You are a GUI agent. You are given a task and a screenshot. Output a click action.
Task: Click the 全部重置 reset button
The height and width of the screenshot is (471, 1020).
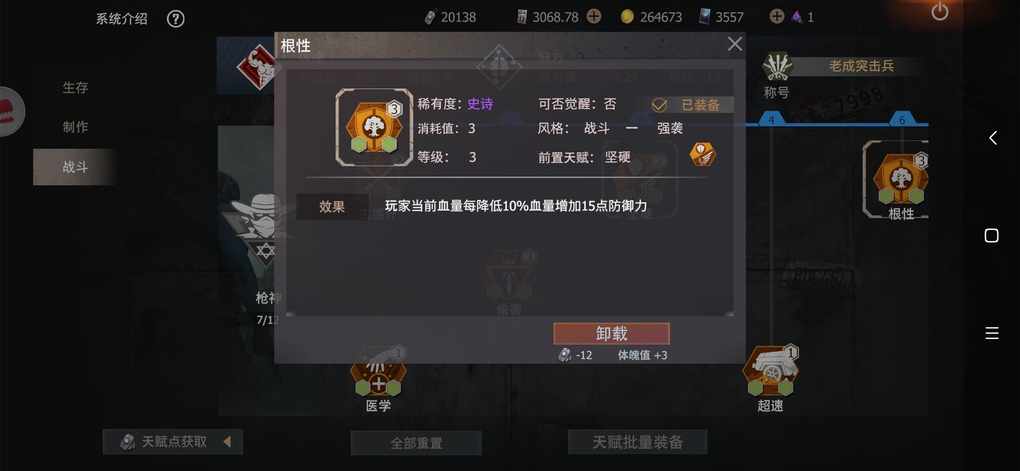coord(416,443)
